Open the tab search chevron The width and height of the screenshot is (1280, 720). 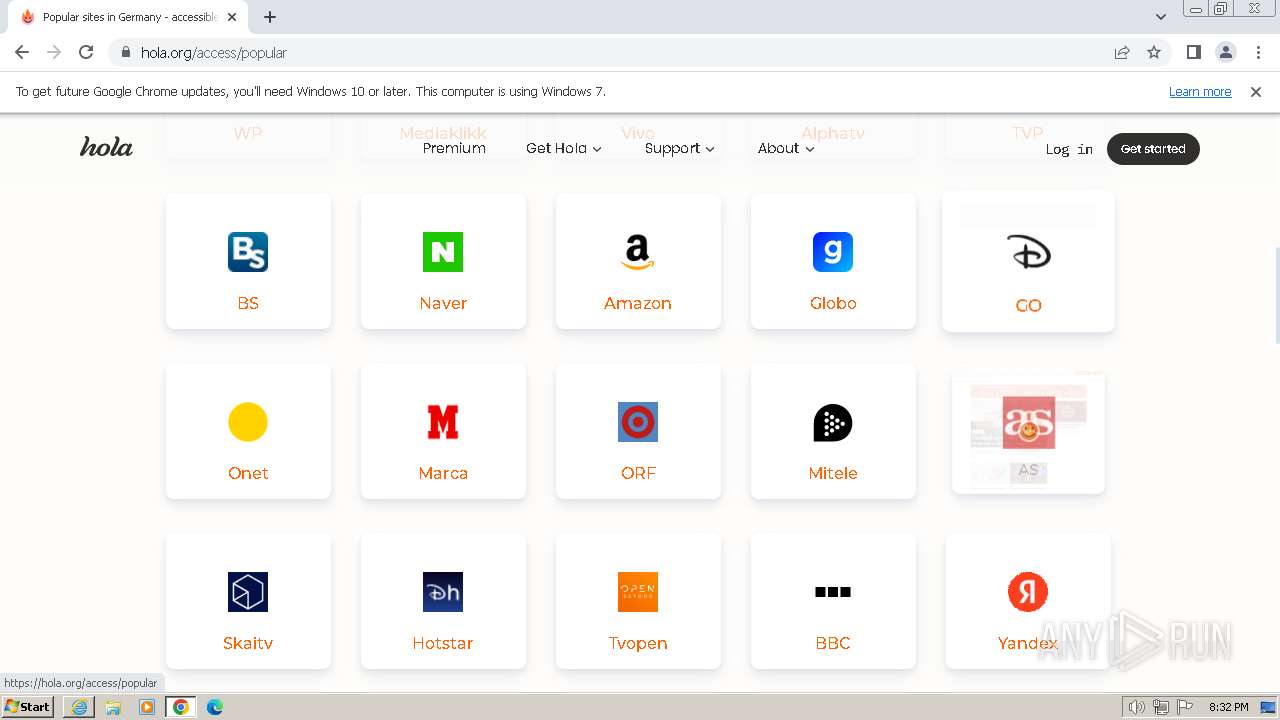coord(1161,17)
